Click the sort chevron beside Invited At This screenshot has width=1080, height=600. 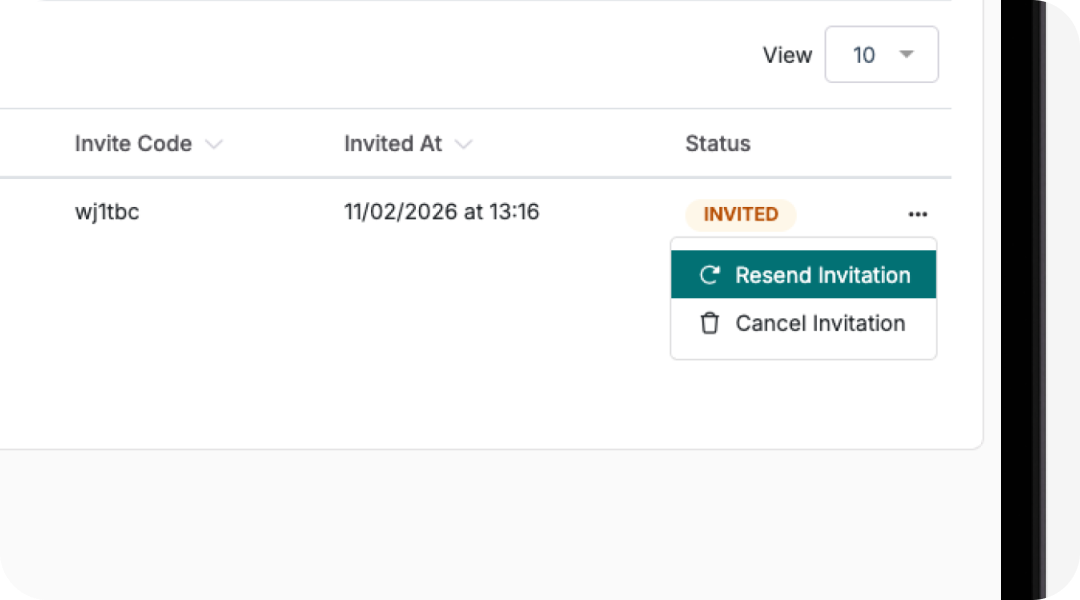[463, 144]
